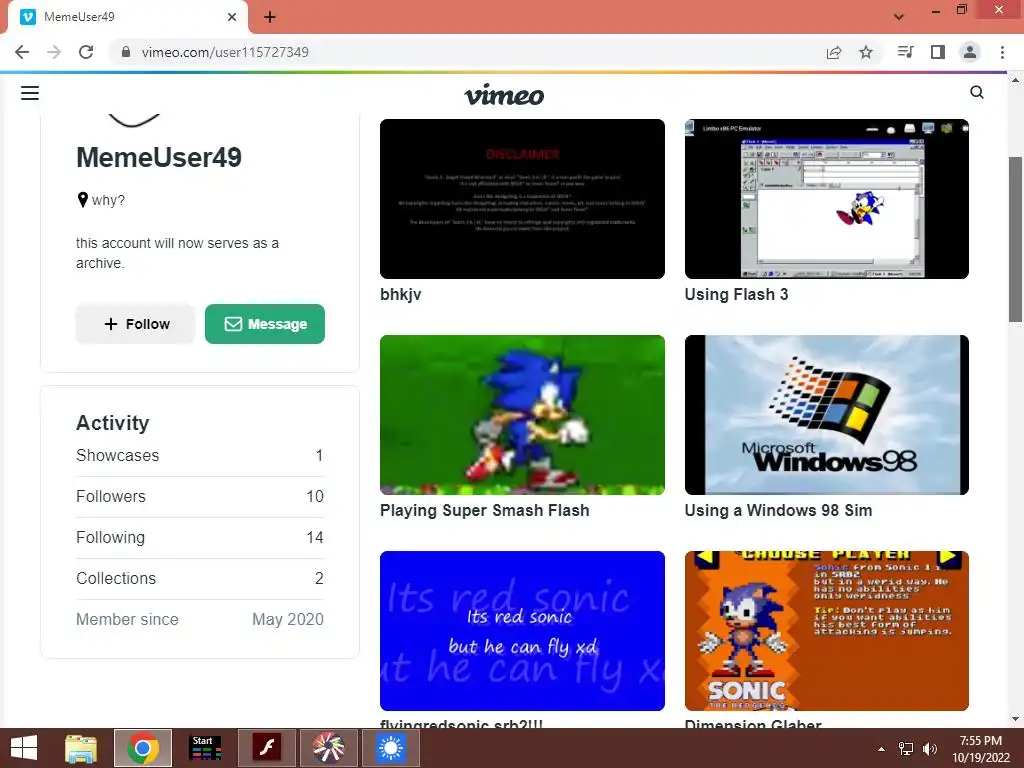Open the Start tiles app in taskbar
1024x768 pixels.
205,748
